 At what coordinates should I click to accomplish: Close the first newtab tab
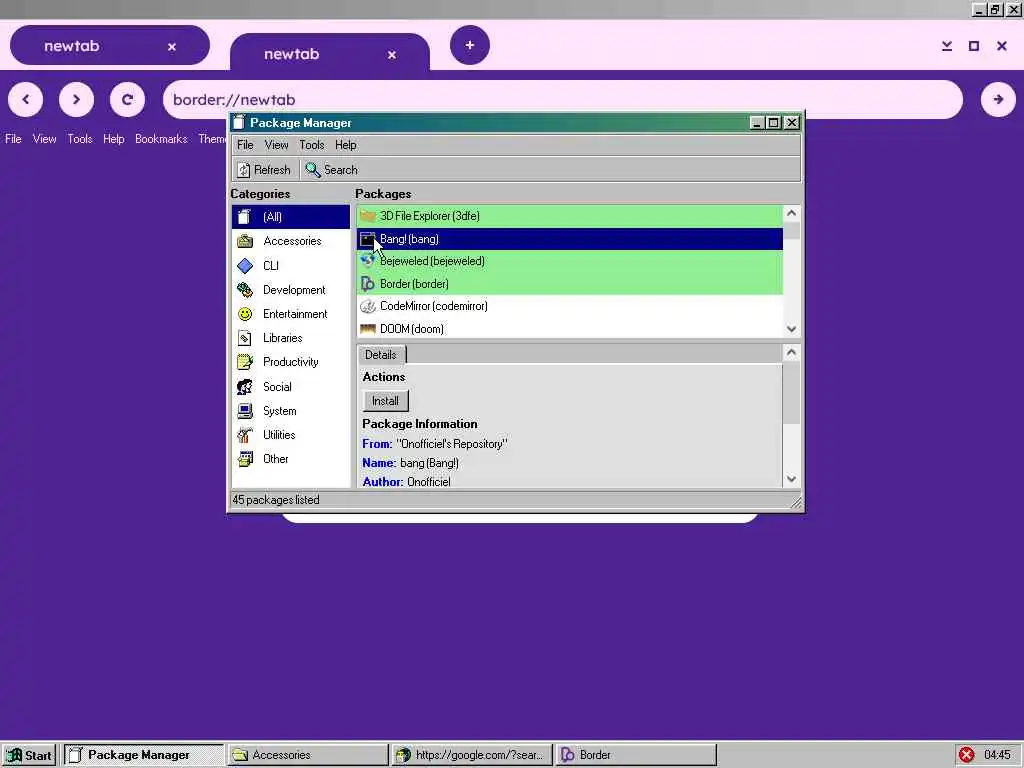pos(172,47)
